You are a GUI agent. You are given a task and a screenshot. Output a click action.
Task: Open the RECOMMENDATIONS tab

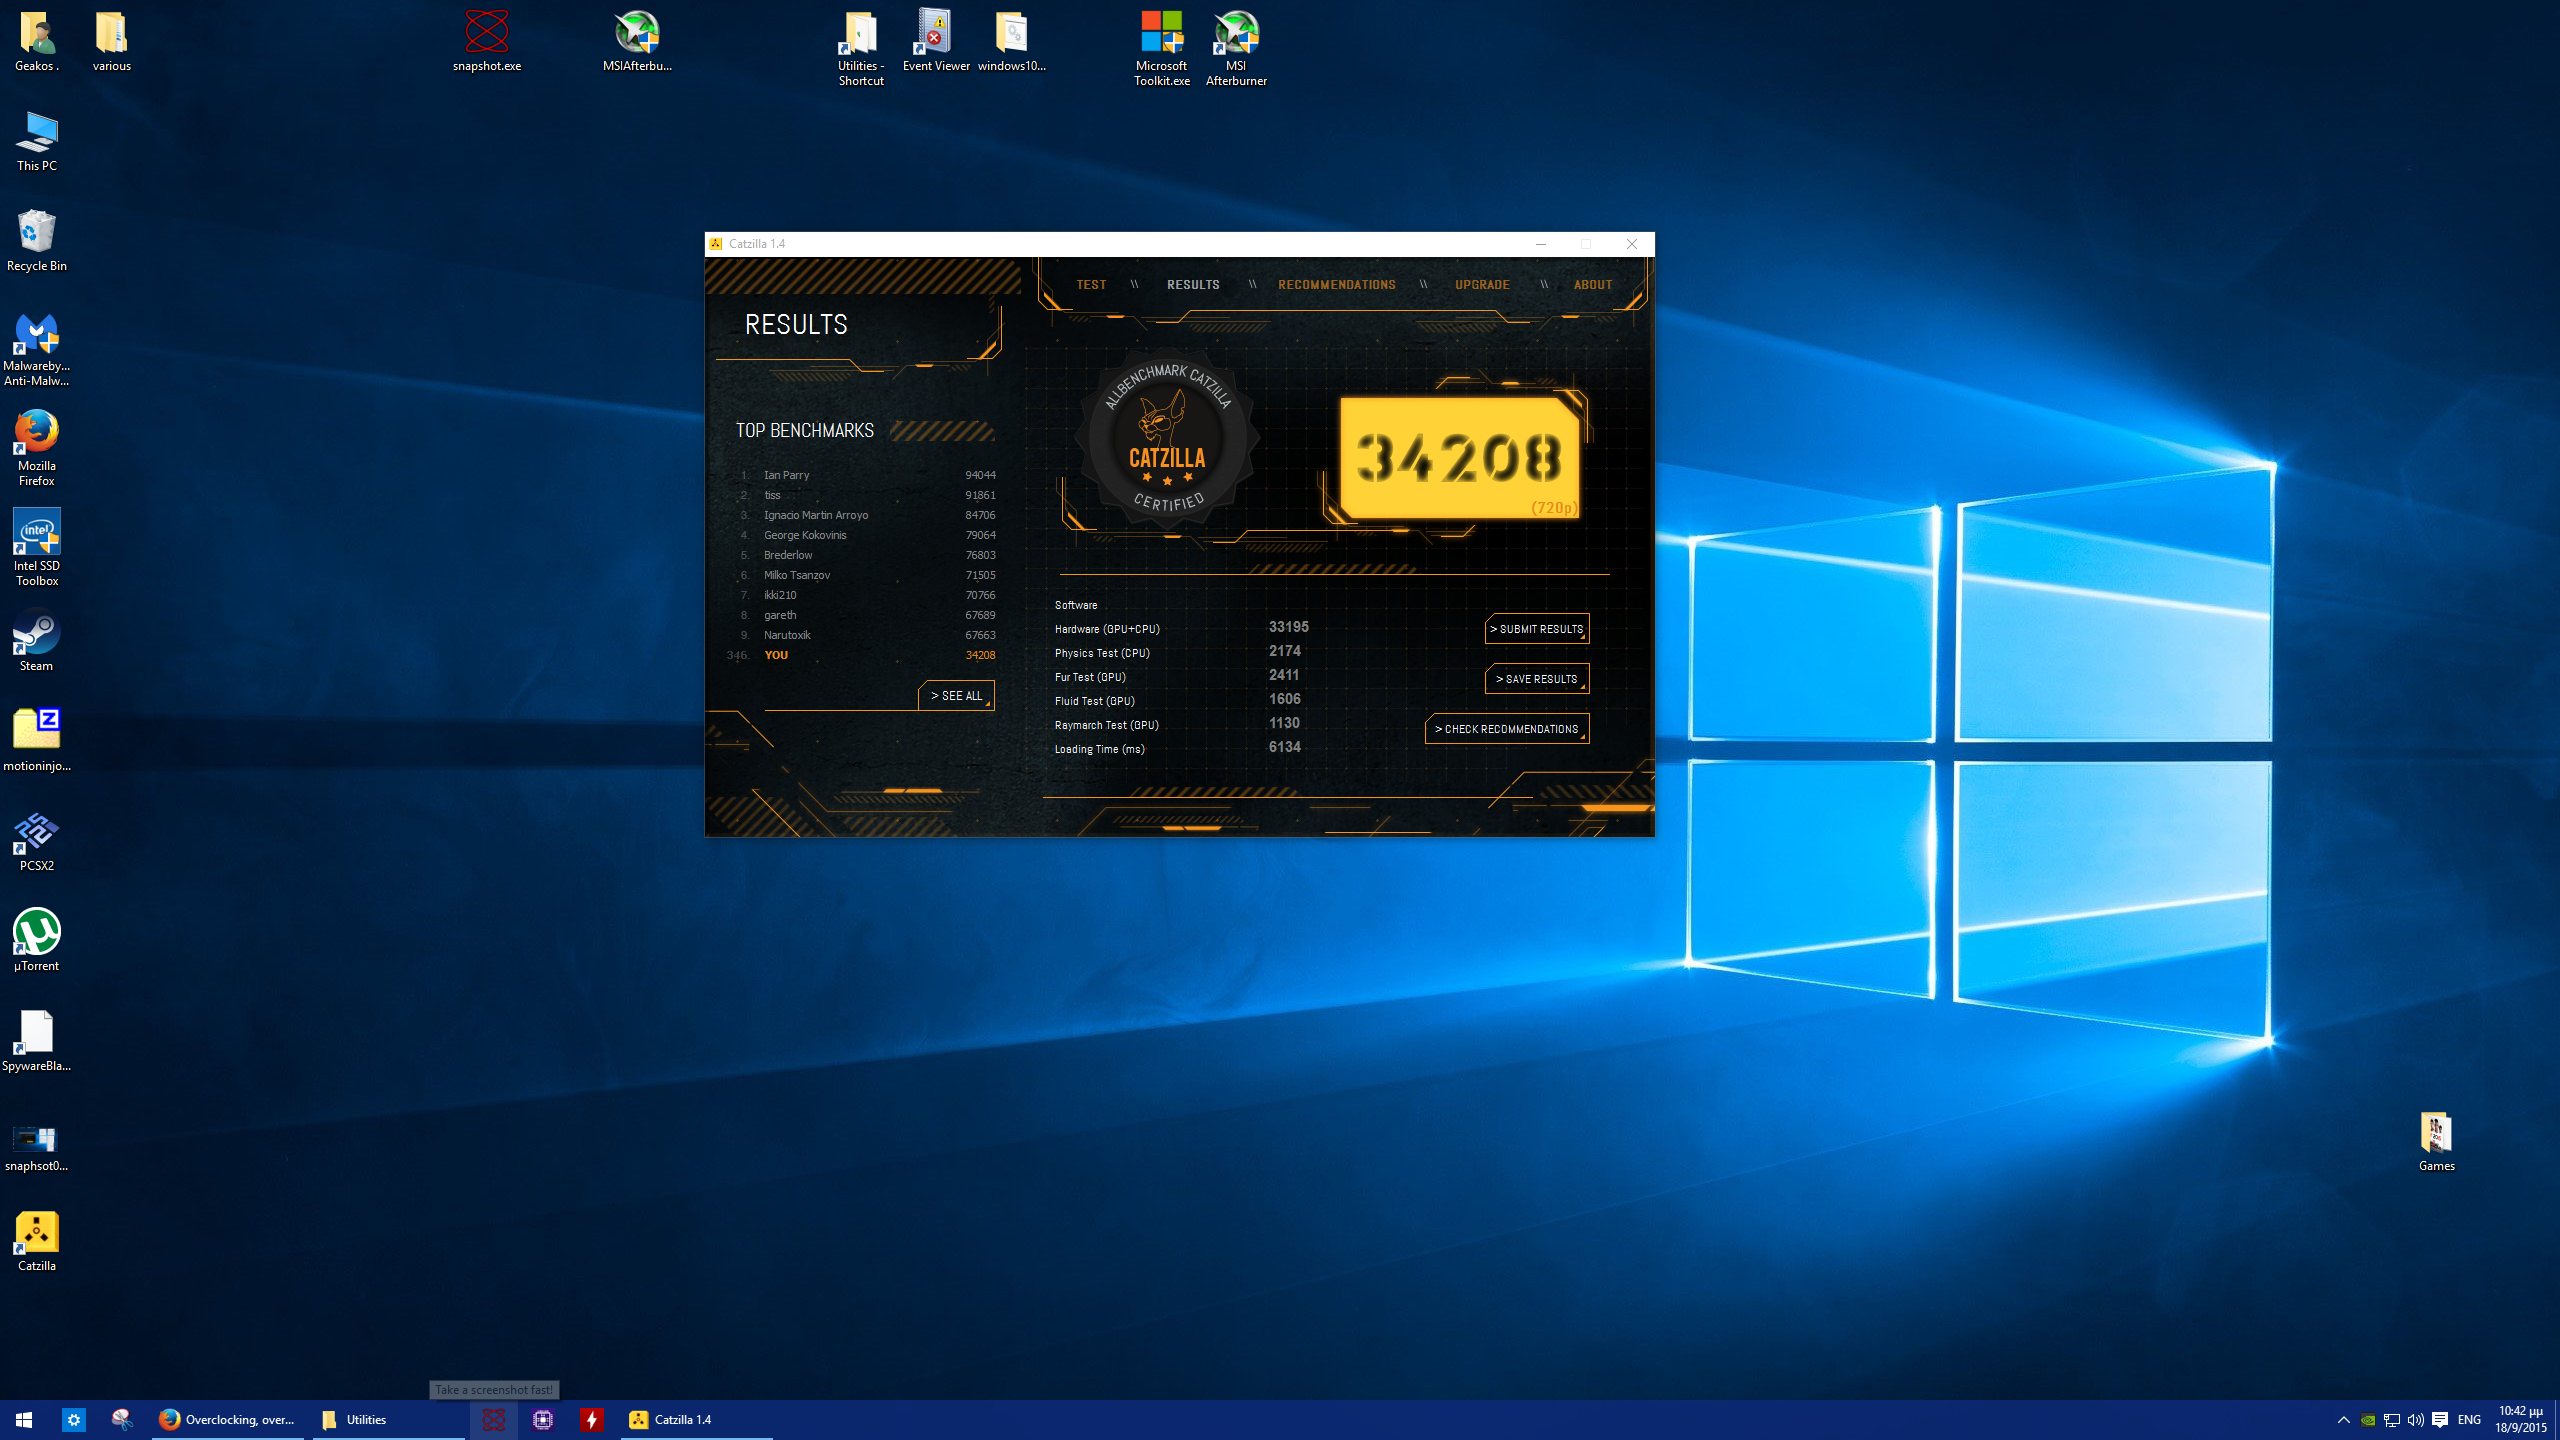click(x=1336, y=285)
